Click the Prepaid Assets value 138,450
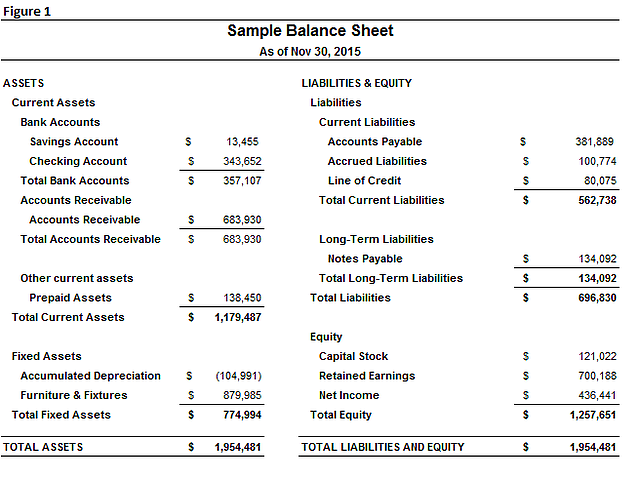 [241, 298]
